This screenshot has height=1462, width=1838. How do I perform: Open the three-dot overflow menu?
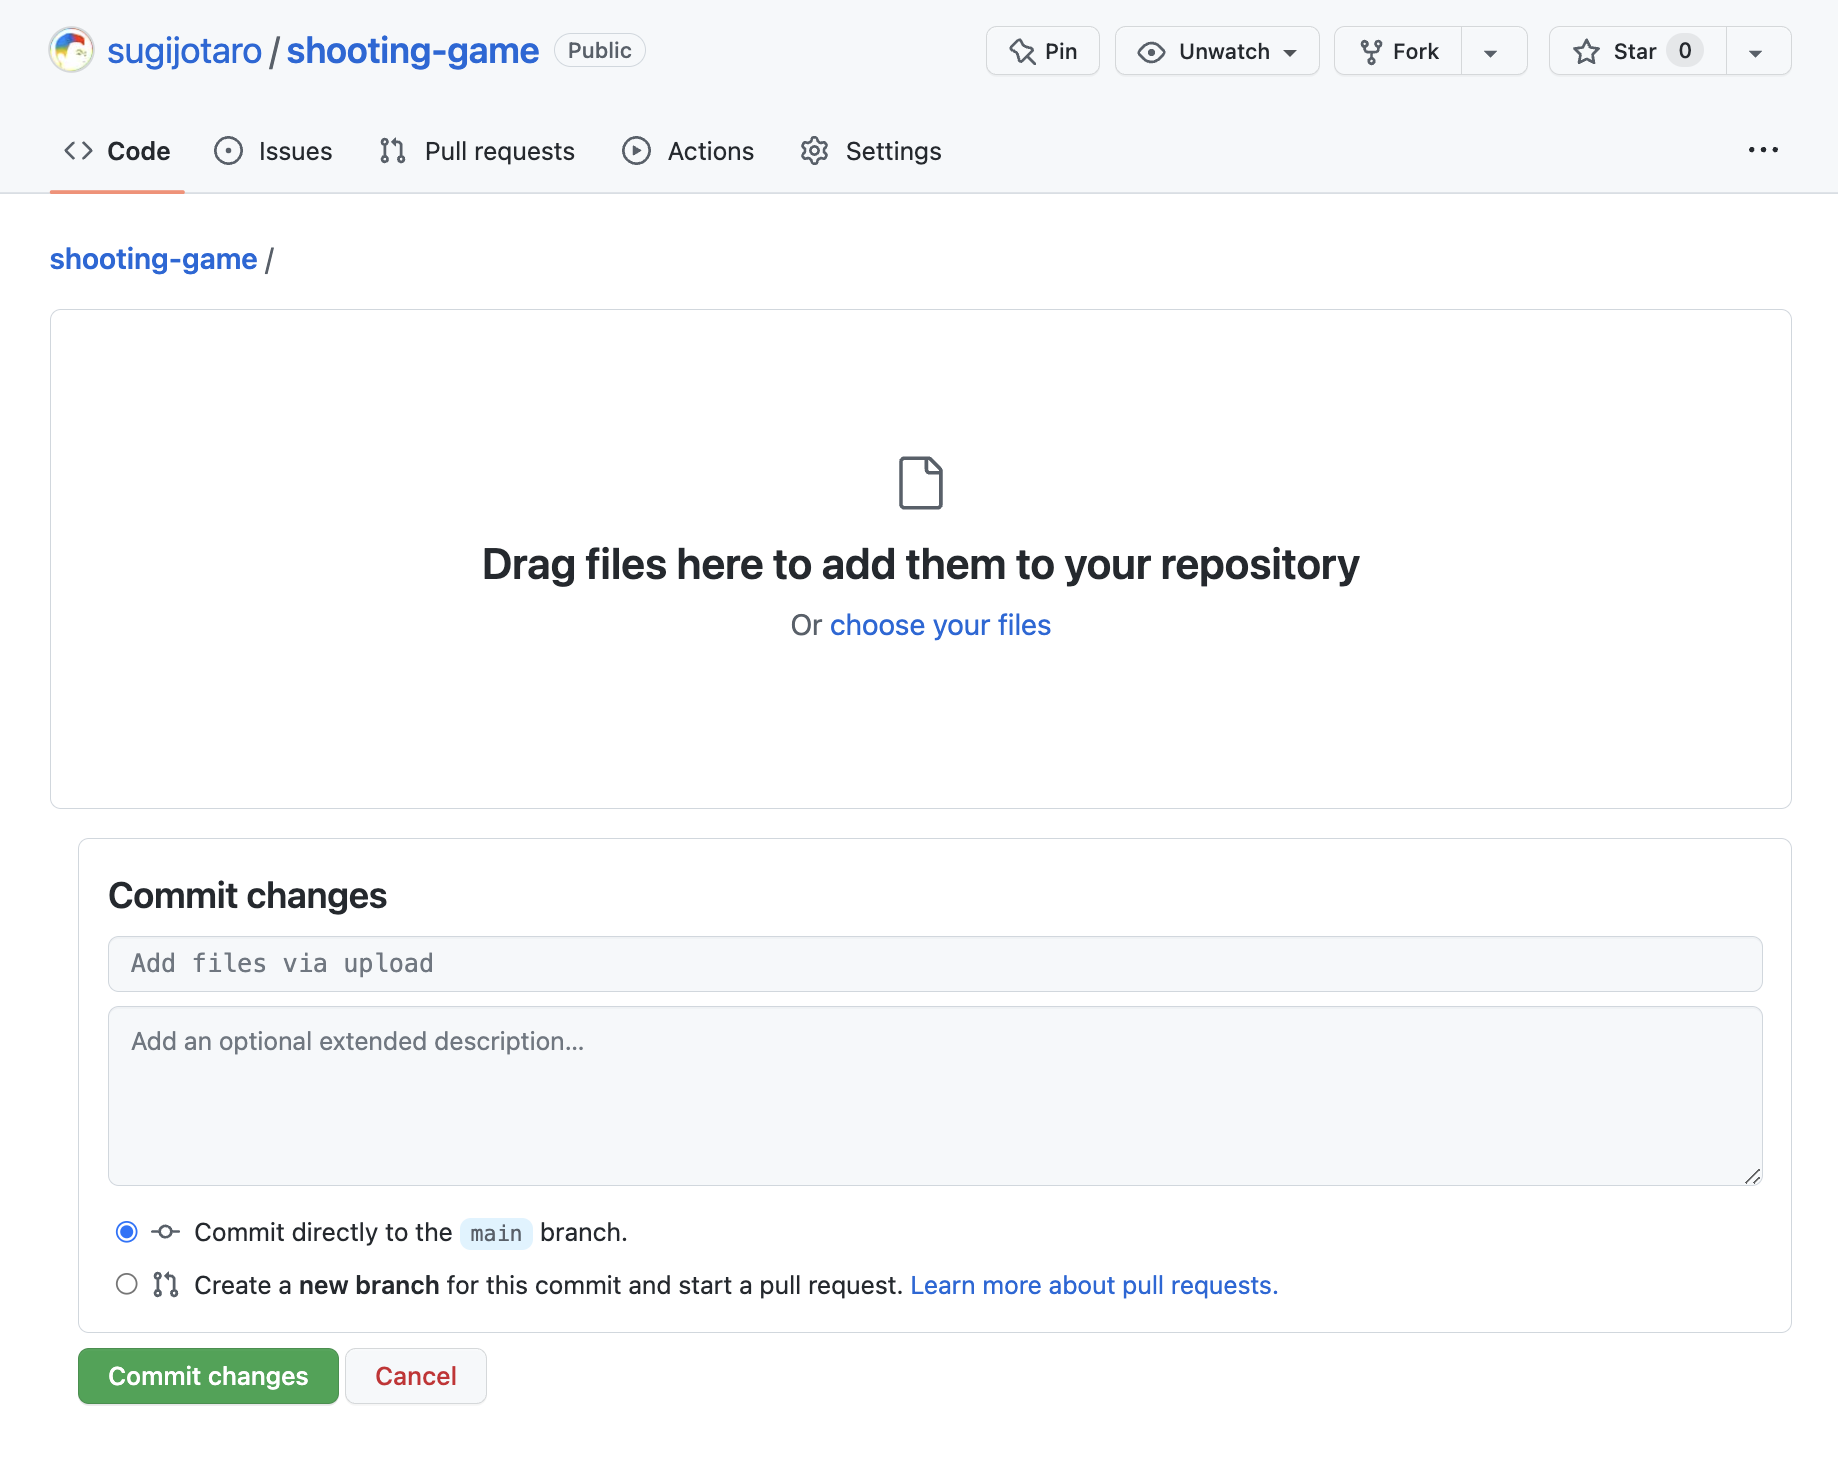pyautogui.click(x=1763, y=150)
